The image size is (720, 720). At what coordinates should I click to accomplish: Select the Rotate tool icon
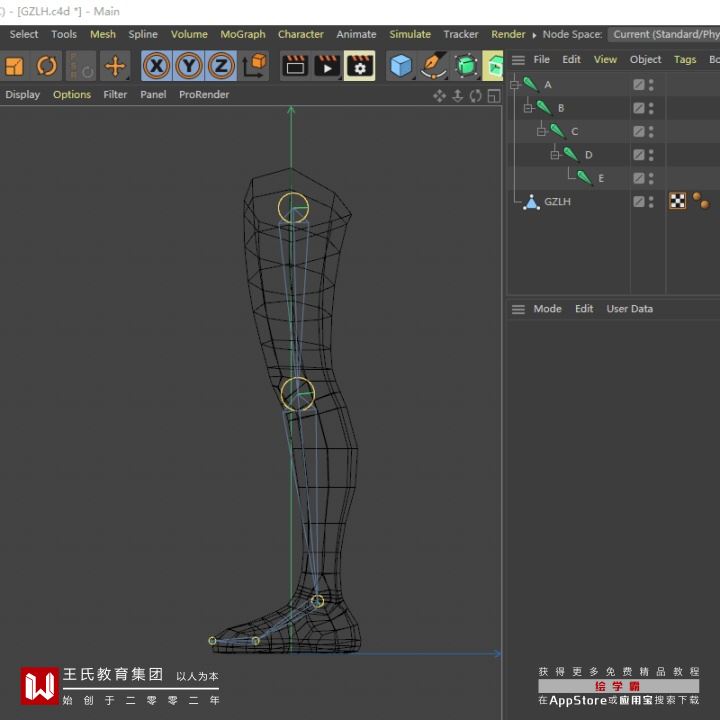click(x=47, y=66)
